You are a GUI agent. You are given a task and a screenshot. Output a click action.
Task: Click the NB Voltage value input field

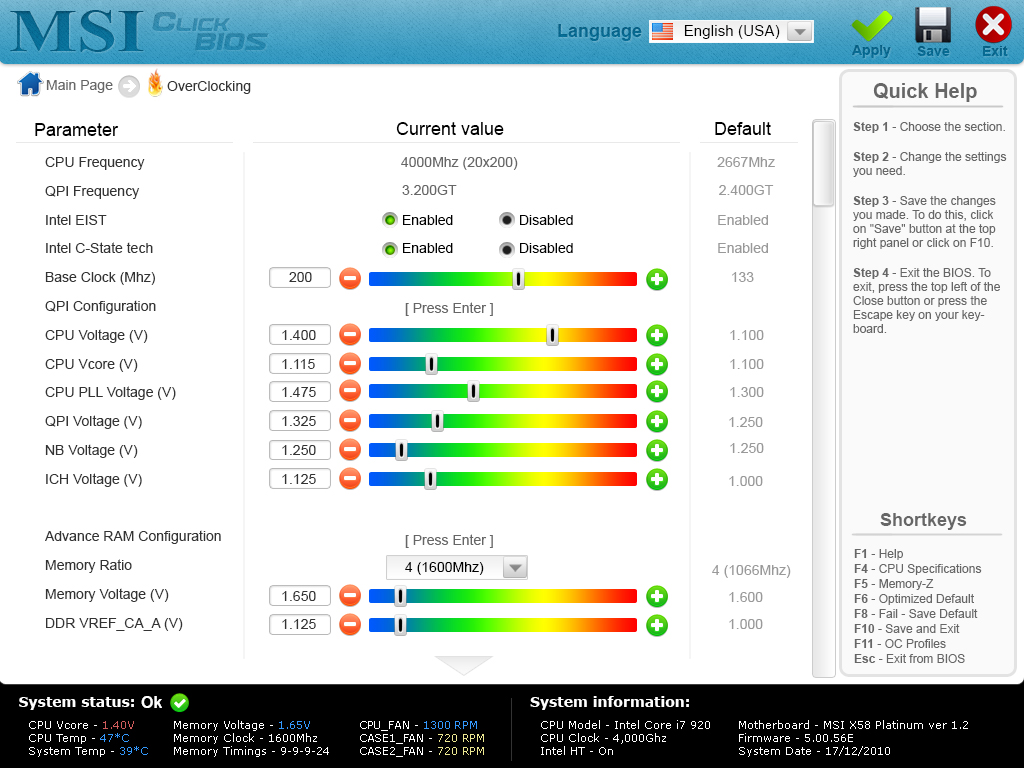(x=300, y=450)
